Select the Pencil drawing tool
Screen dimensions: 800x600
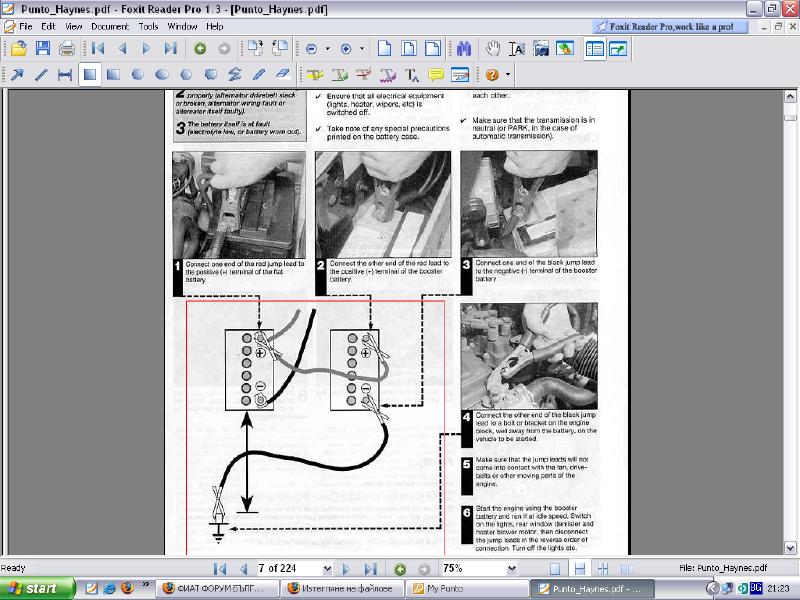pyautogui.click(x=258, y=74)
